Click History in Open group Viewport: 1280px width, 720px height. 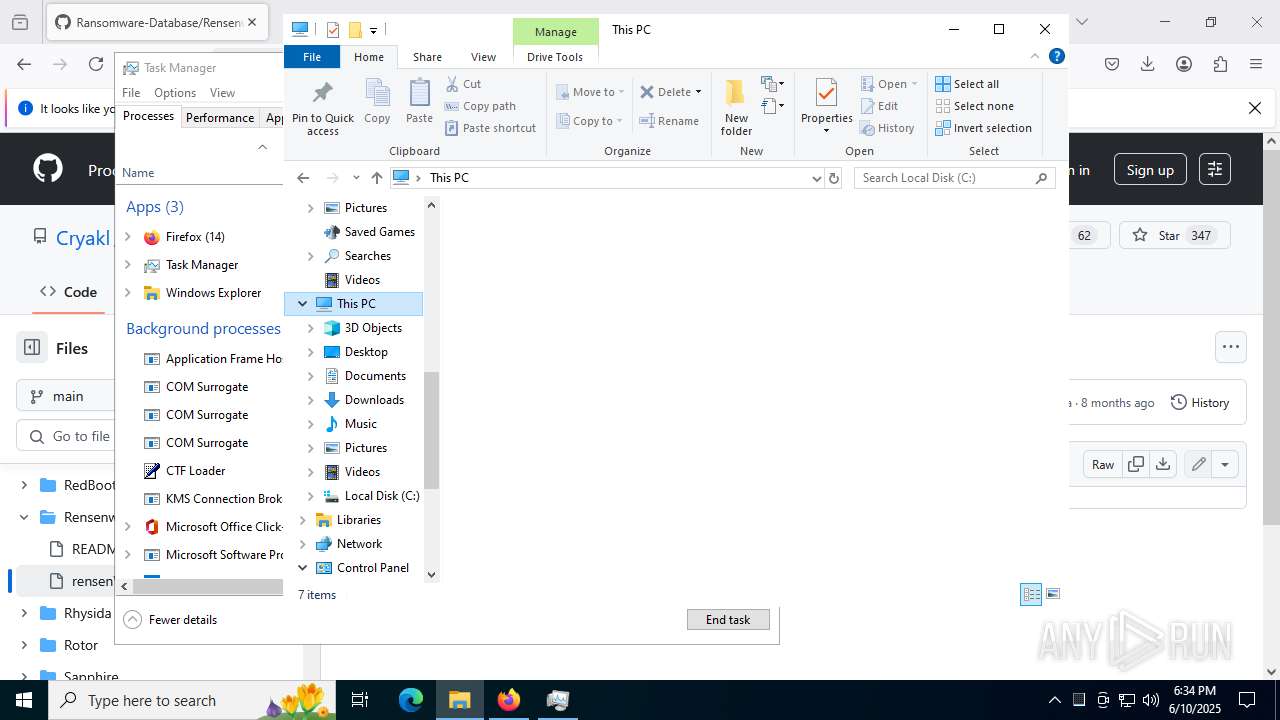pyautogui.click(x=887, y=128)
